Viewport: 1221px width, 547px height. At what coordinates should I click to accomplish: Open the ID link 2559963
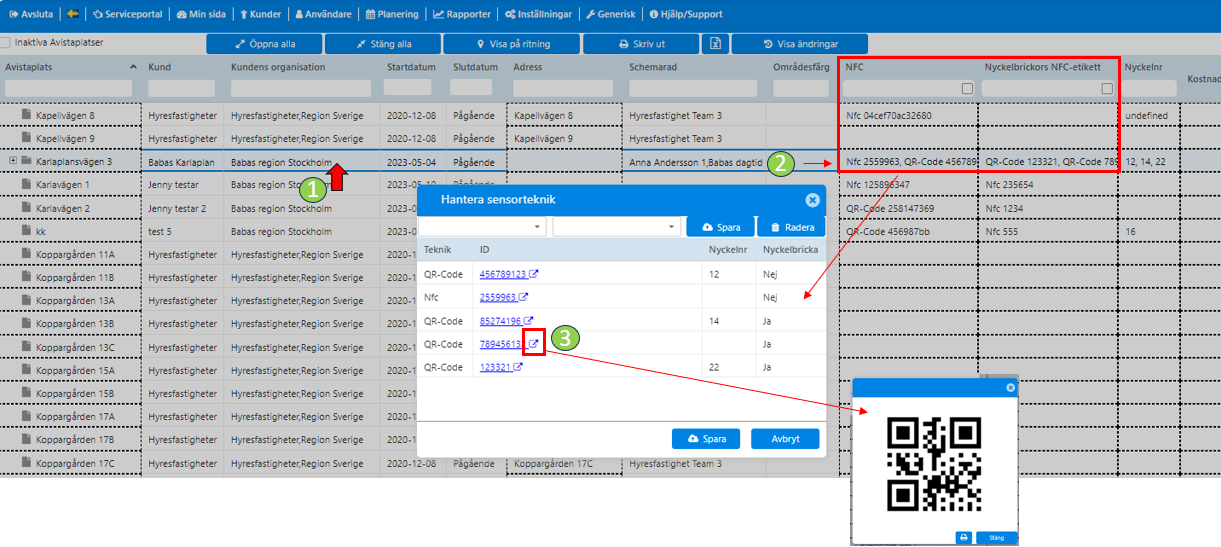(x=498, y=297)
